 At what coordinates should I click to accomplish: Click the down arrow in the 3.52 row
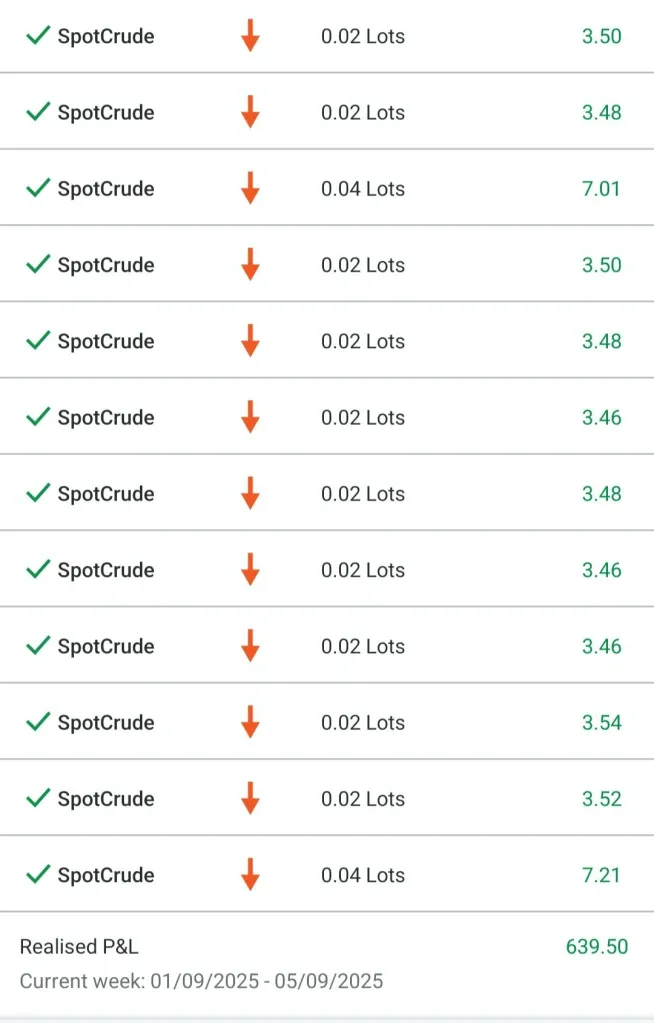[x=250, y=798]
